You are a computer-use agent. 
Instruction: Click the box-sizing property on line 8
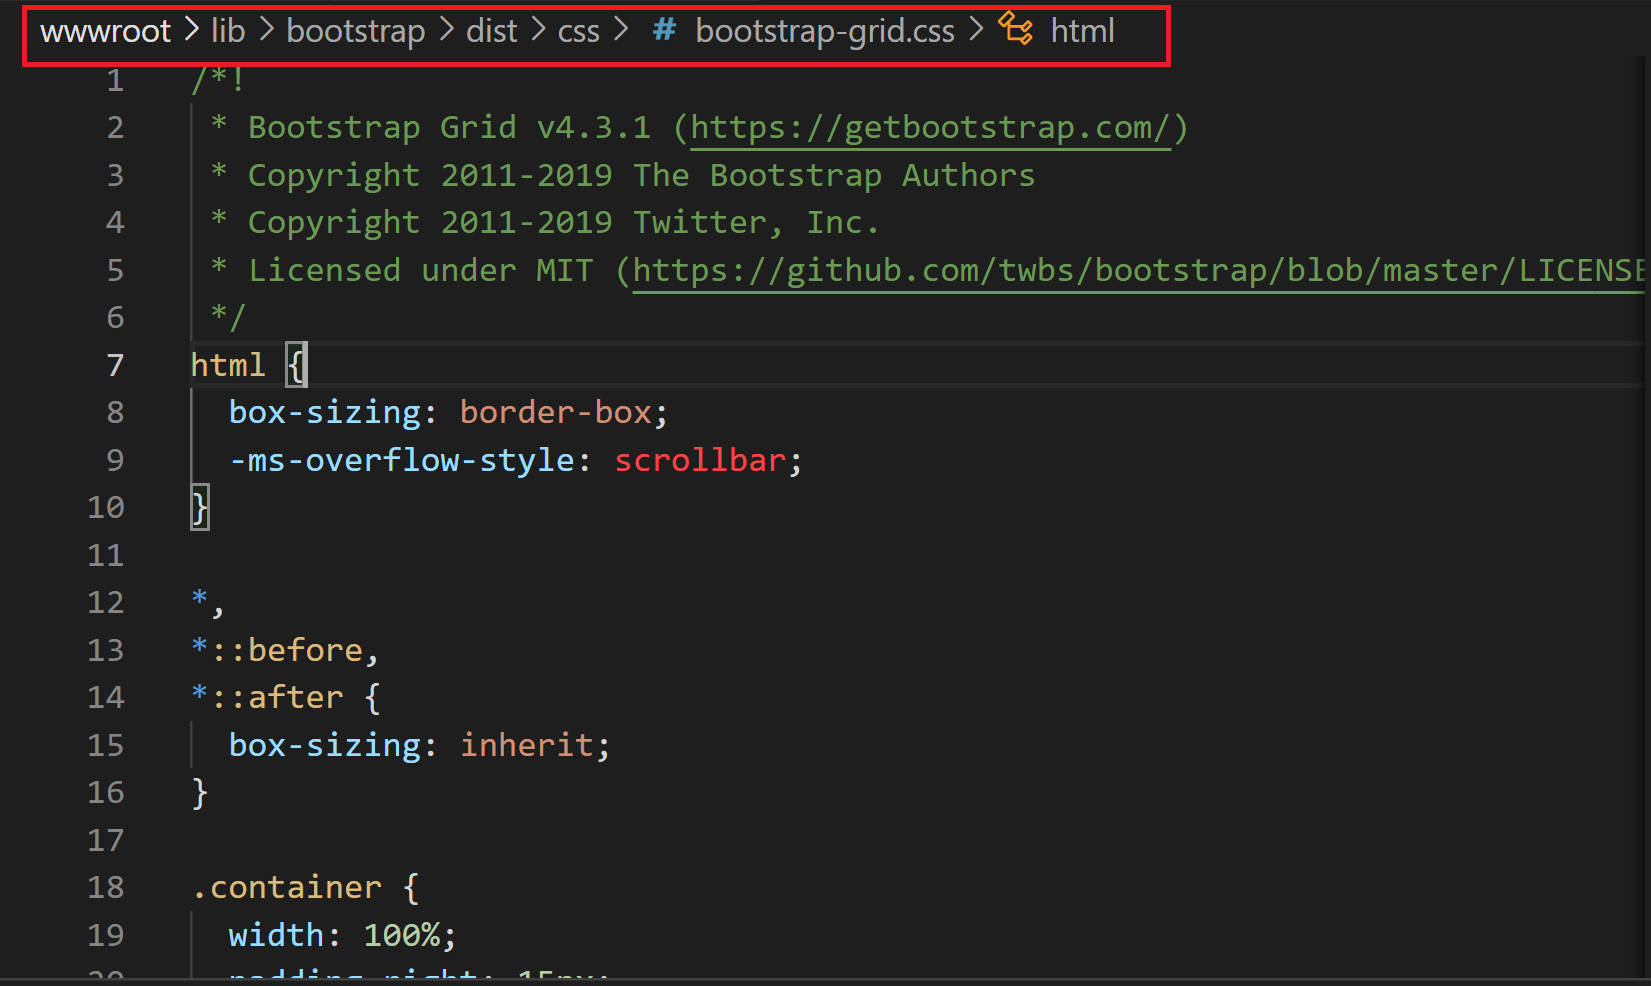(325, 412)
